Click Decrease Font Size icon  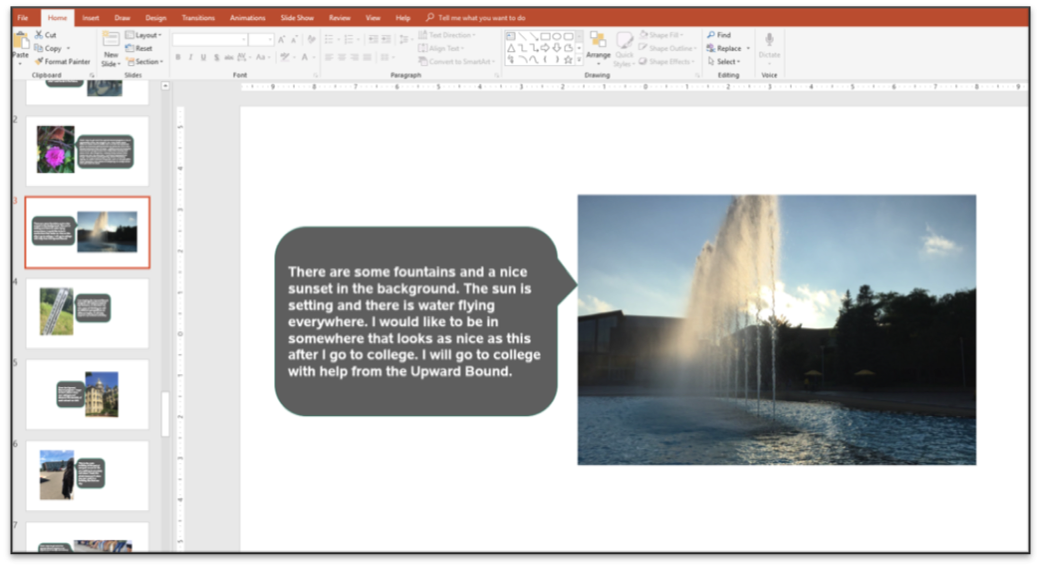coord(294,40)
